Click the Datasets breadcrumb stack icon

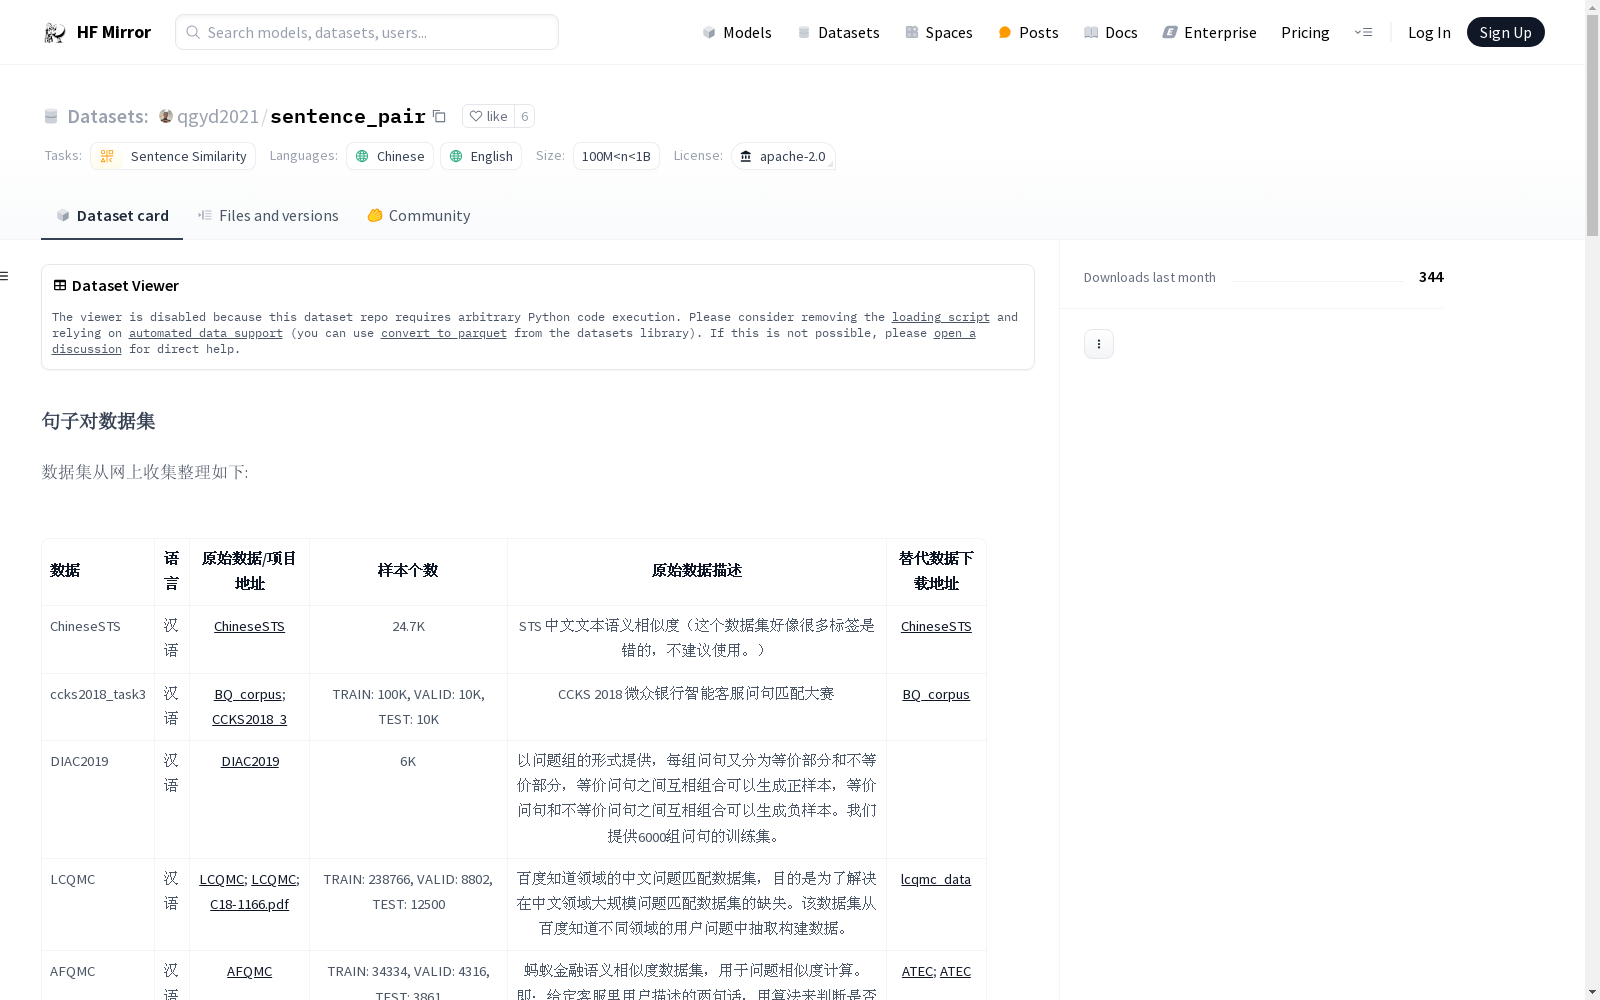[51, 116]
